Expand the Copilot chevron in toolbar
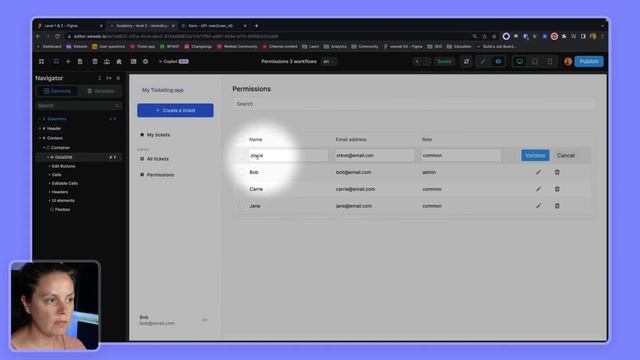This screenshot has height=360, width=640. (x=160, y=61)
